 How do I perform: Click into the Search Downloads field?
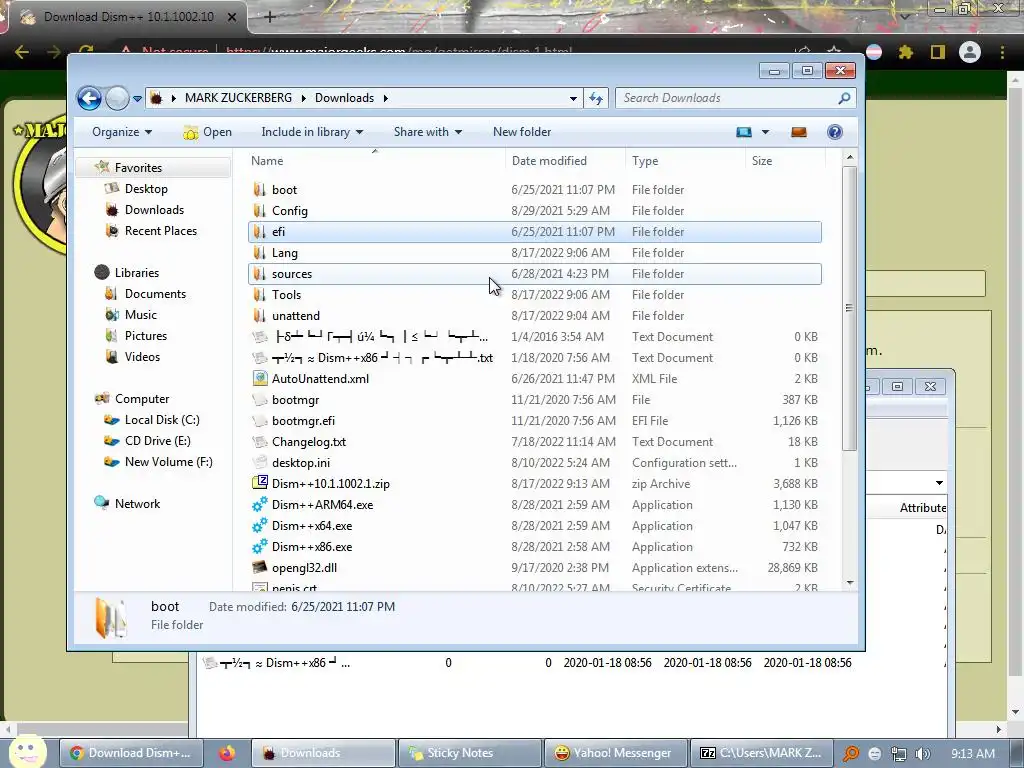click(735, 98)
